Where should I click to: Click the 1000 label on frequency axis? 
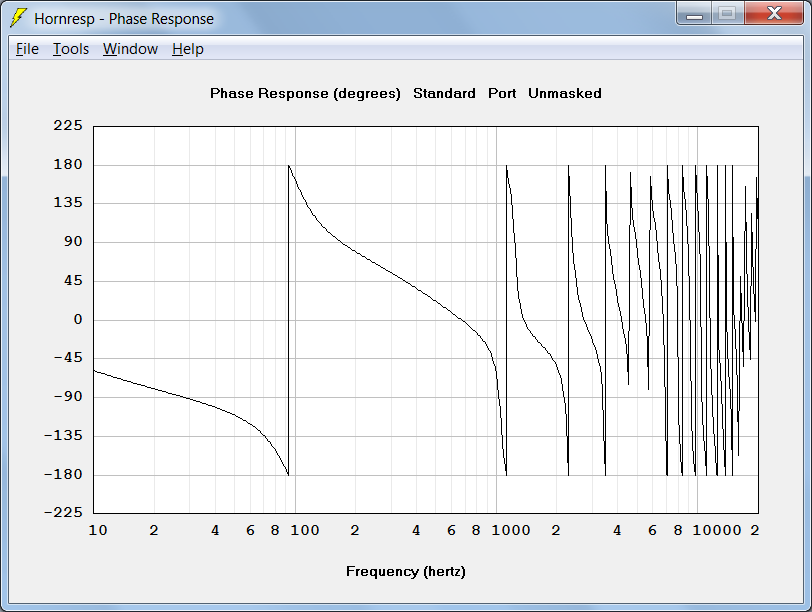click(x=511, y=530)
